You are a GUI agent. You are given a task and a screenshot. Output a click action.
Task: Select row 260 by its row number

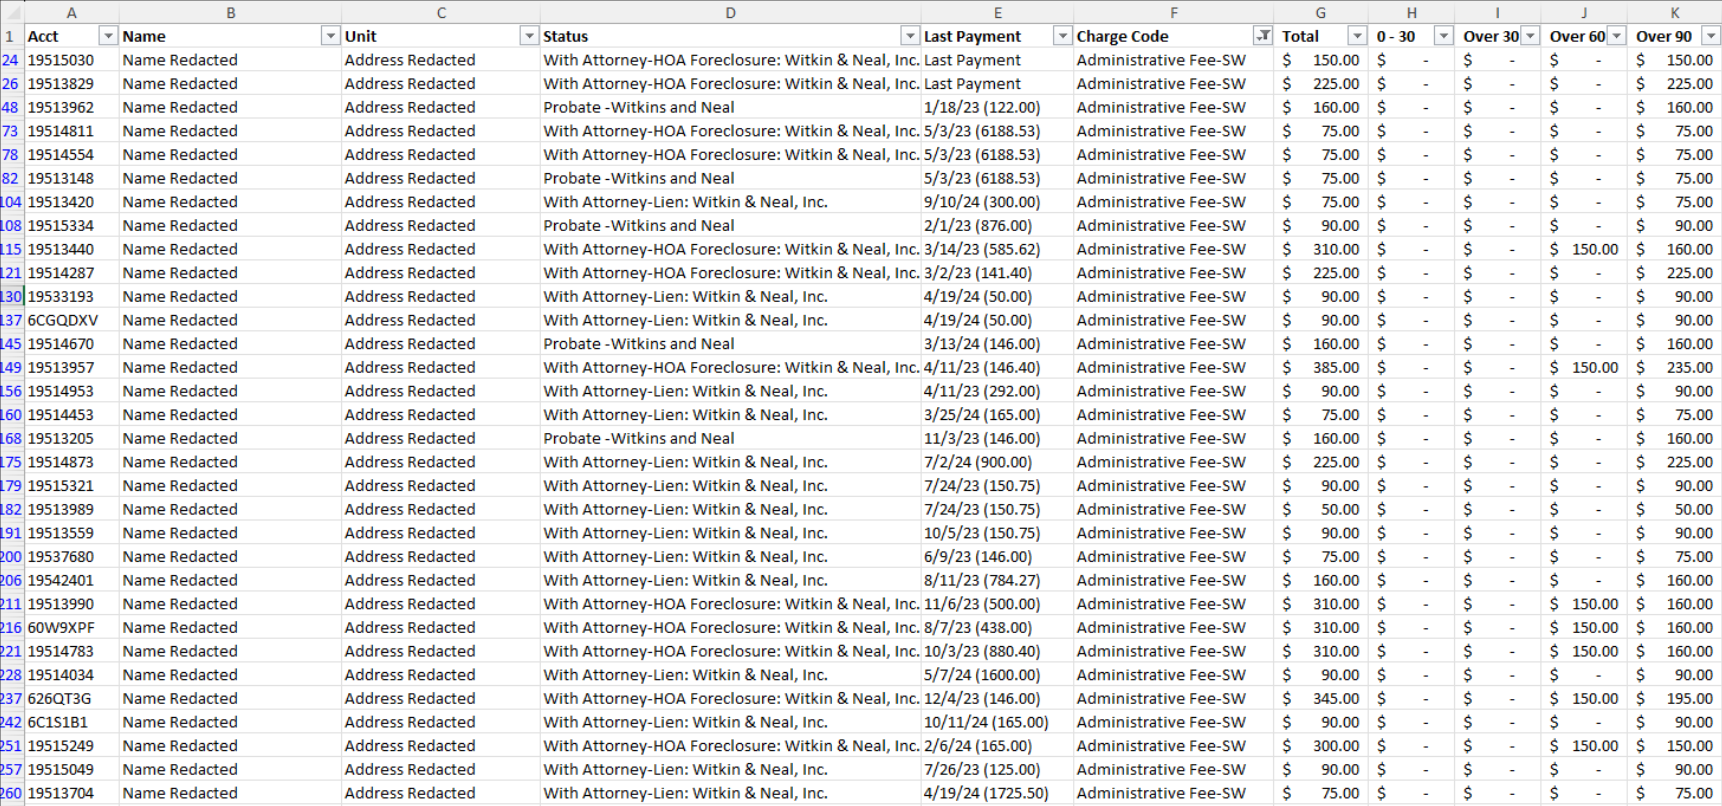point(11,793)
